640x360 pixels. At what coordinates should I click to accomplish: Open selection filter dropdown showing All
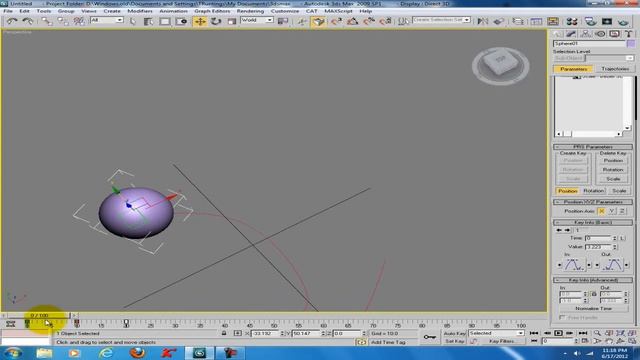click(x=107, y=20)
